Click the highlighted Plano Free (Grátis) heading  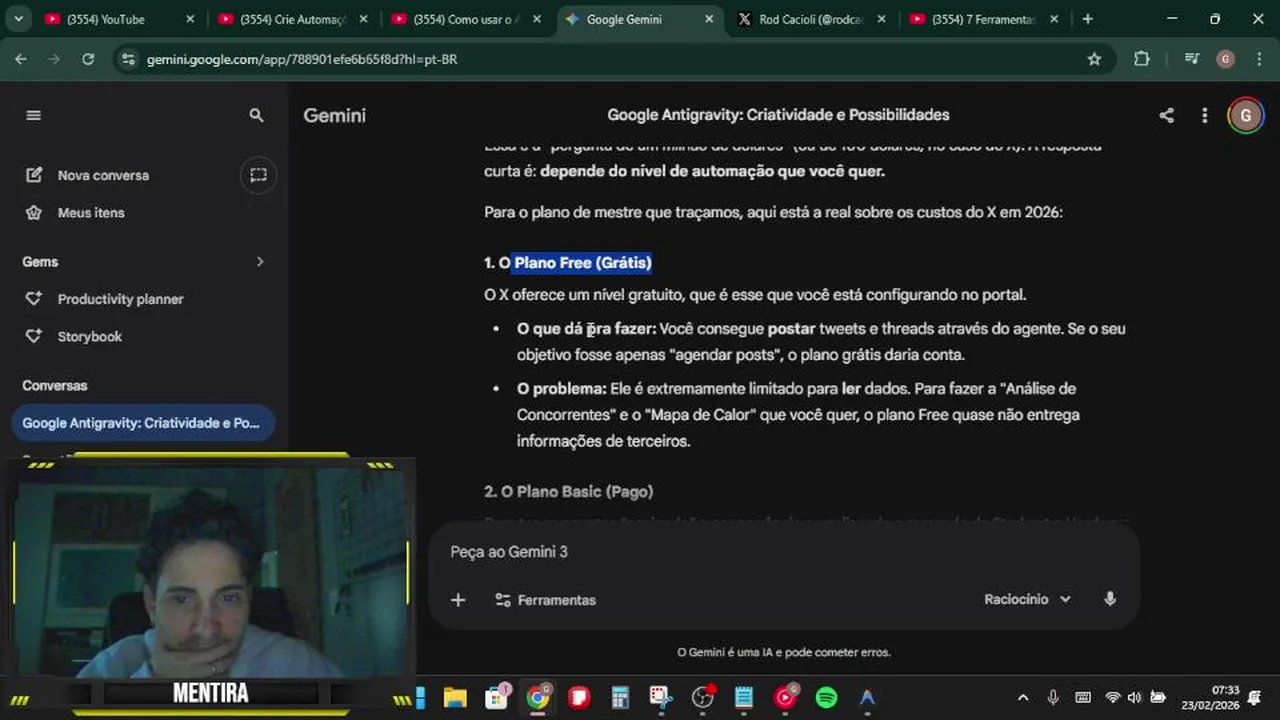tap(583, 262)
